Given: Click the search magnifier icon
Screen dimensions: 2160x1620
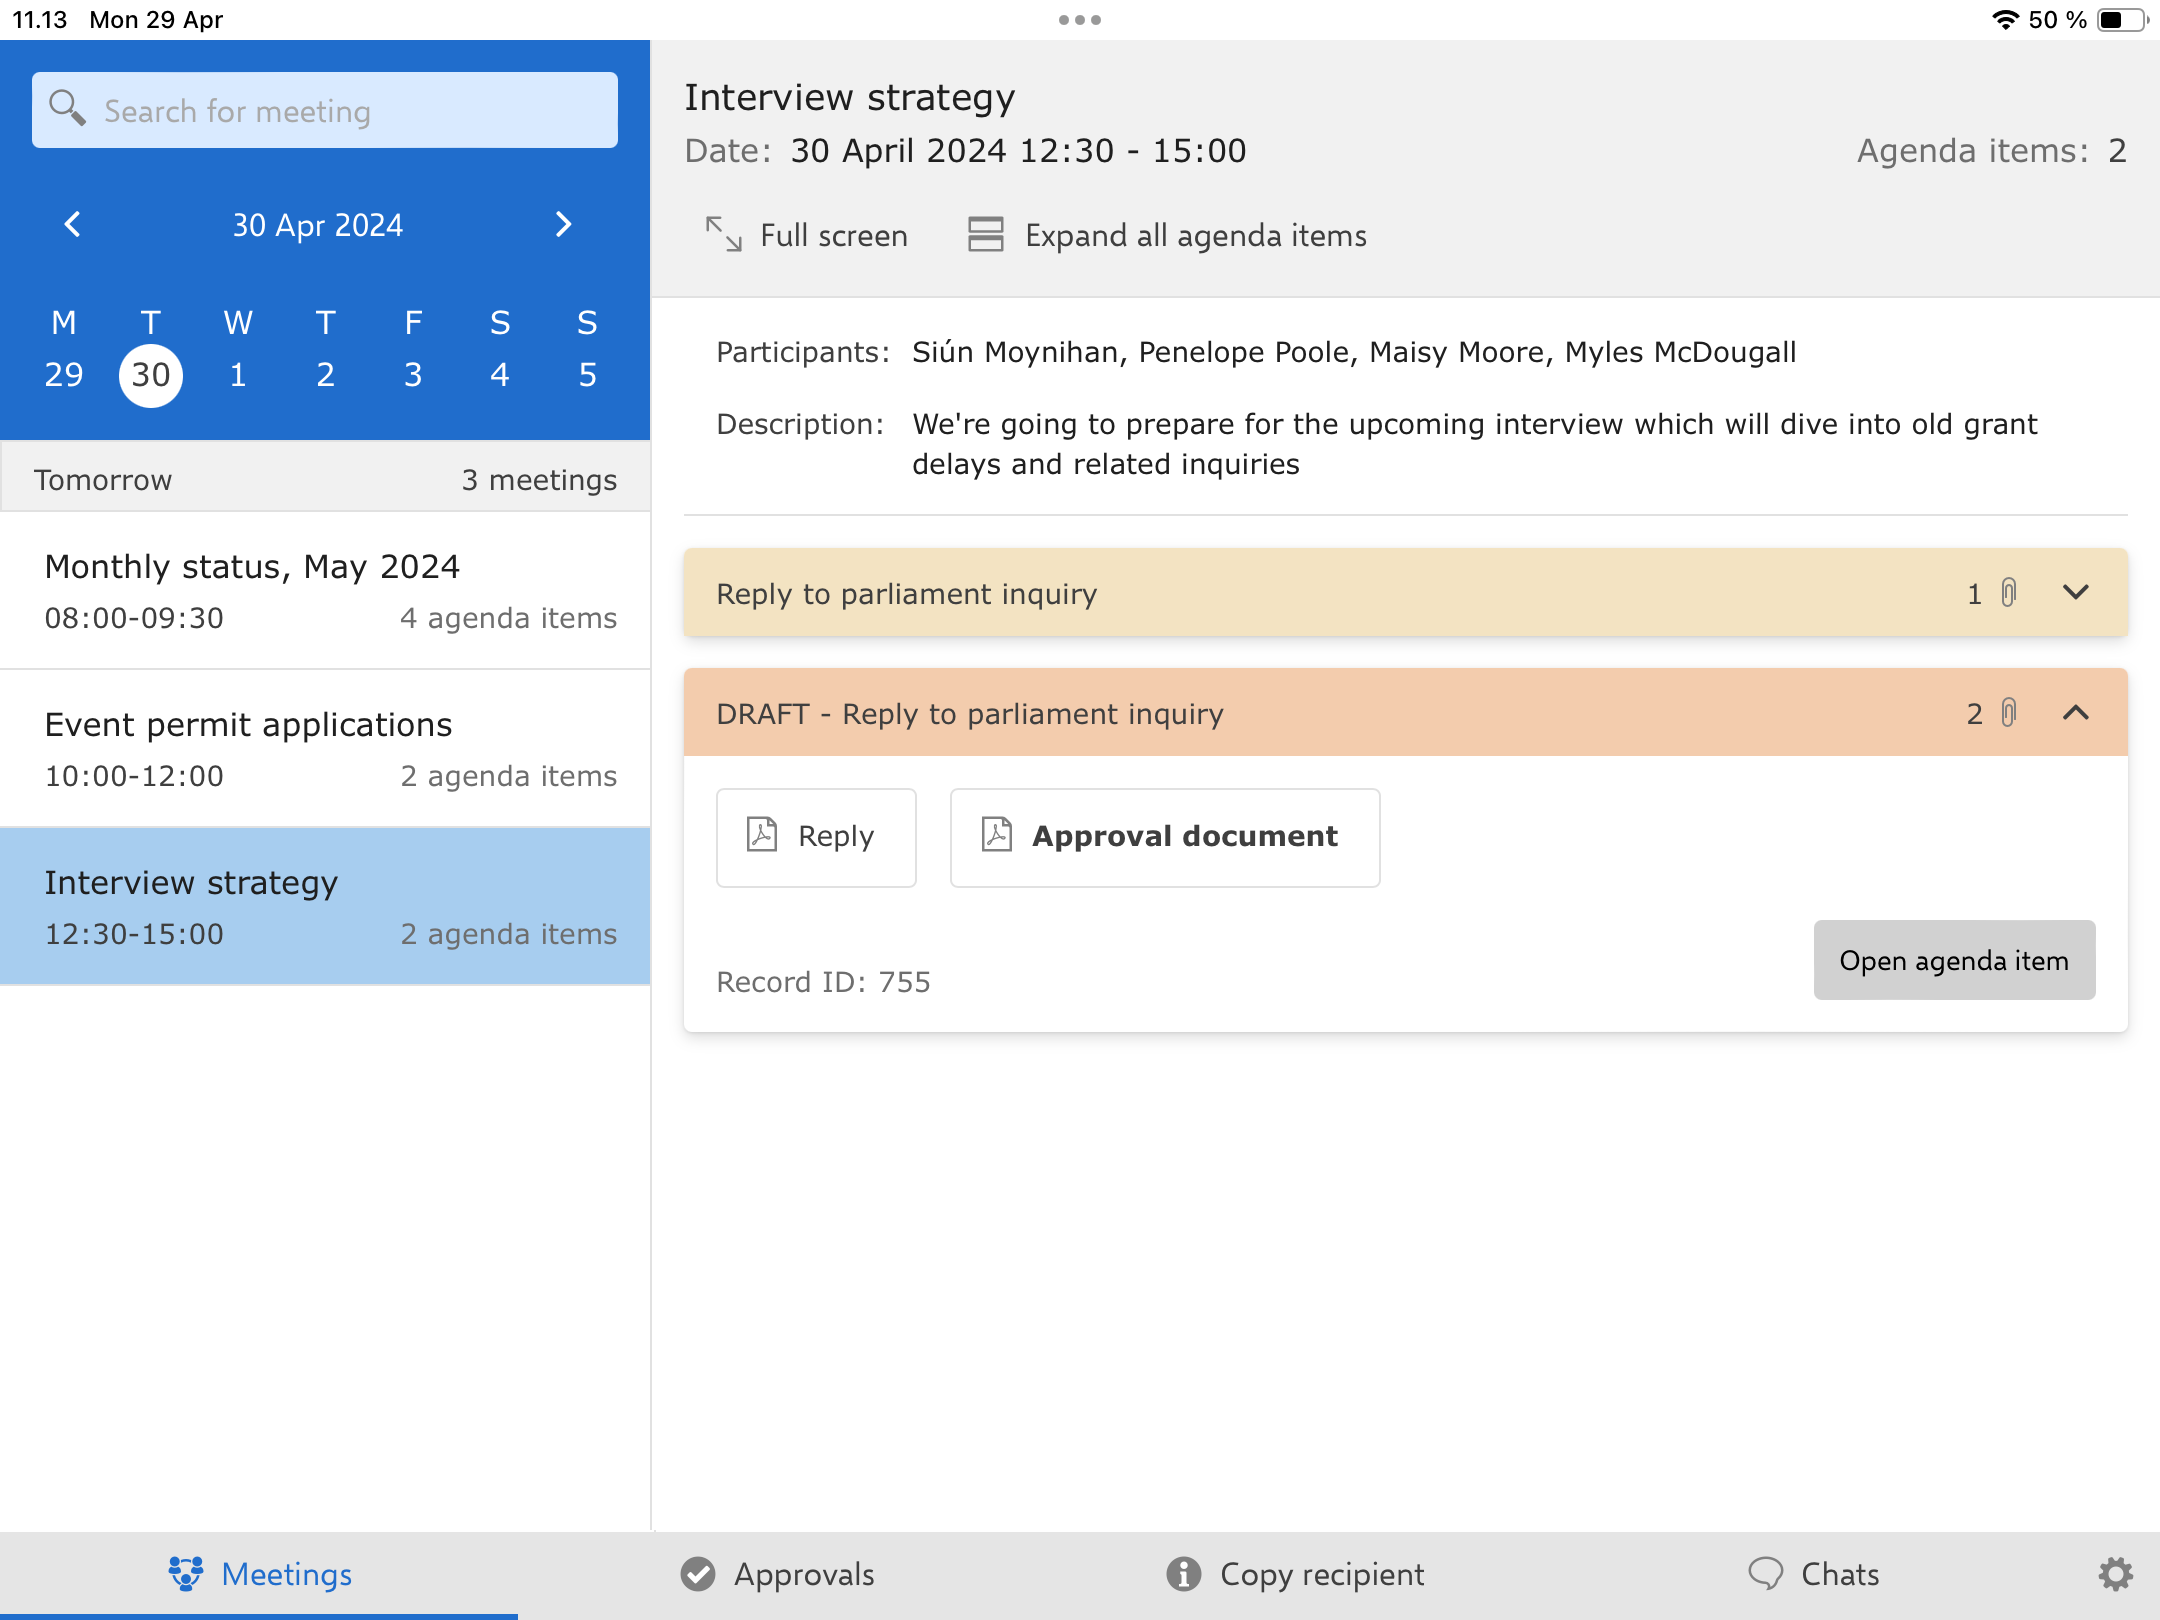Looking at the screenshot, I should [67, 108].
